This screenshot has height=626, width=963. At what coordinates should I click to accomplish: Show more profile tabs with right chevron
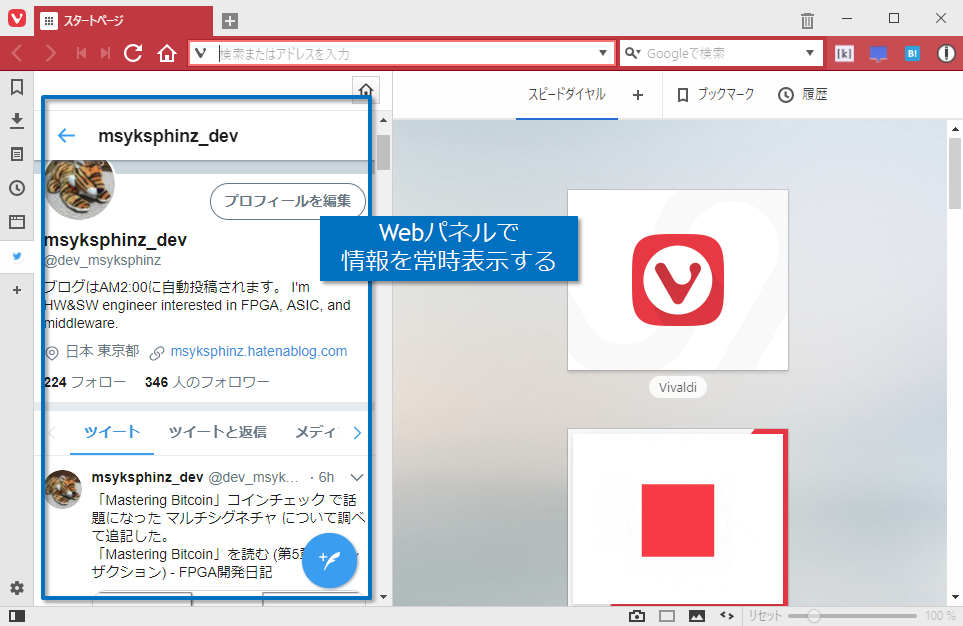click(x=357, y=433)
